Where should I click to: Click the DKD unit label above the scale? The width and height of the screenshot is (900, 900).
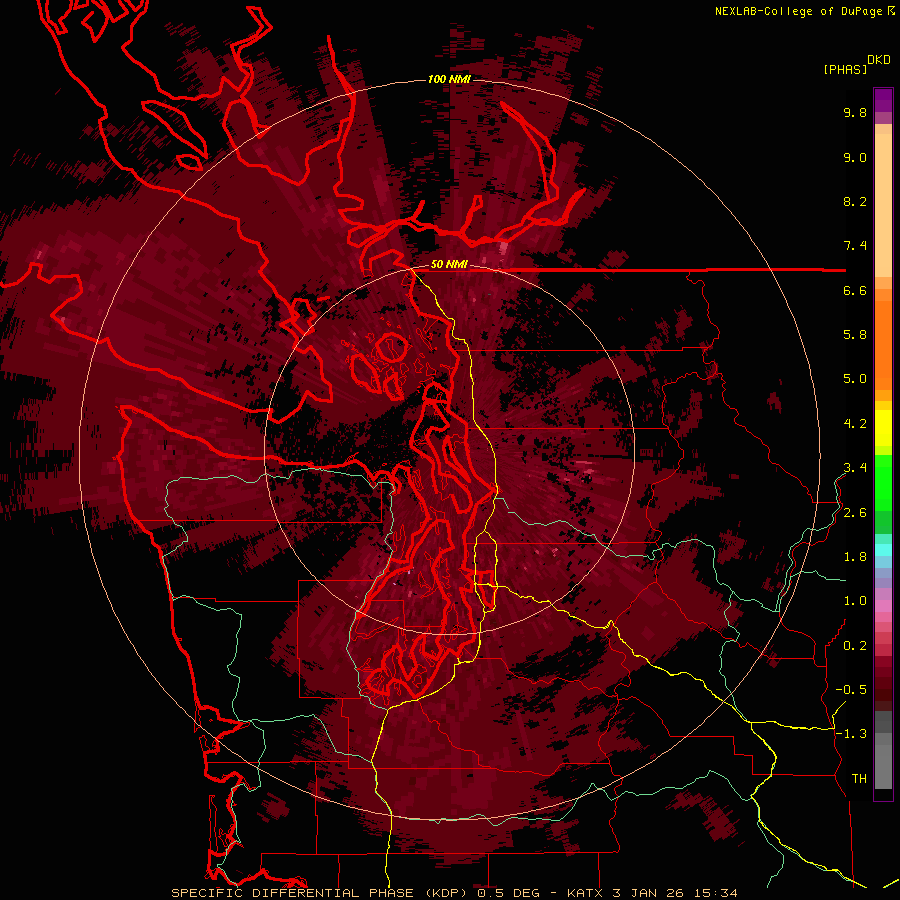879,60
